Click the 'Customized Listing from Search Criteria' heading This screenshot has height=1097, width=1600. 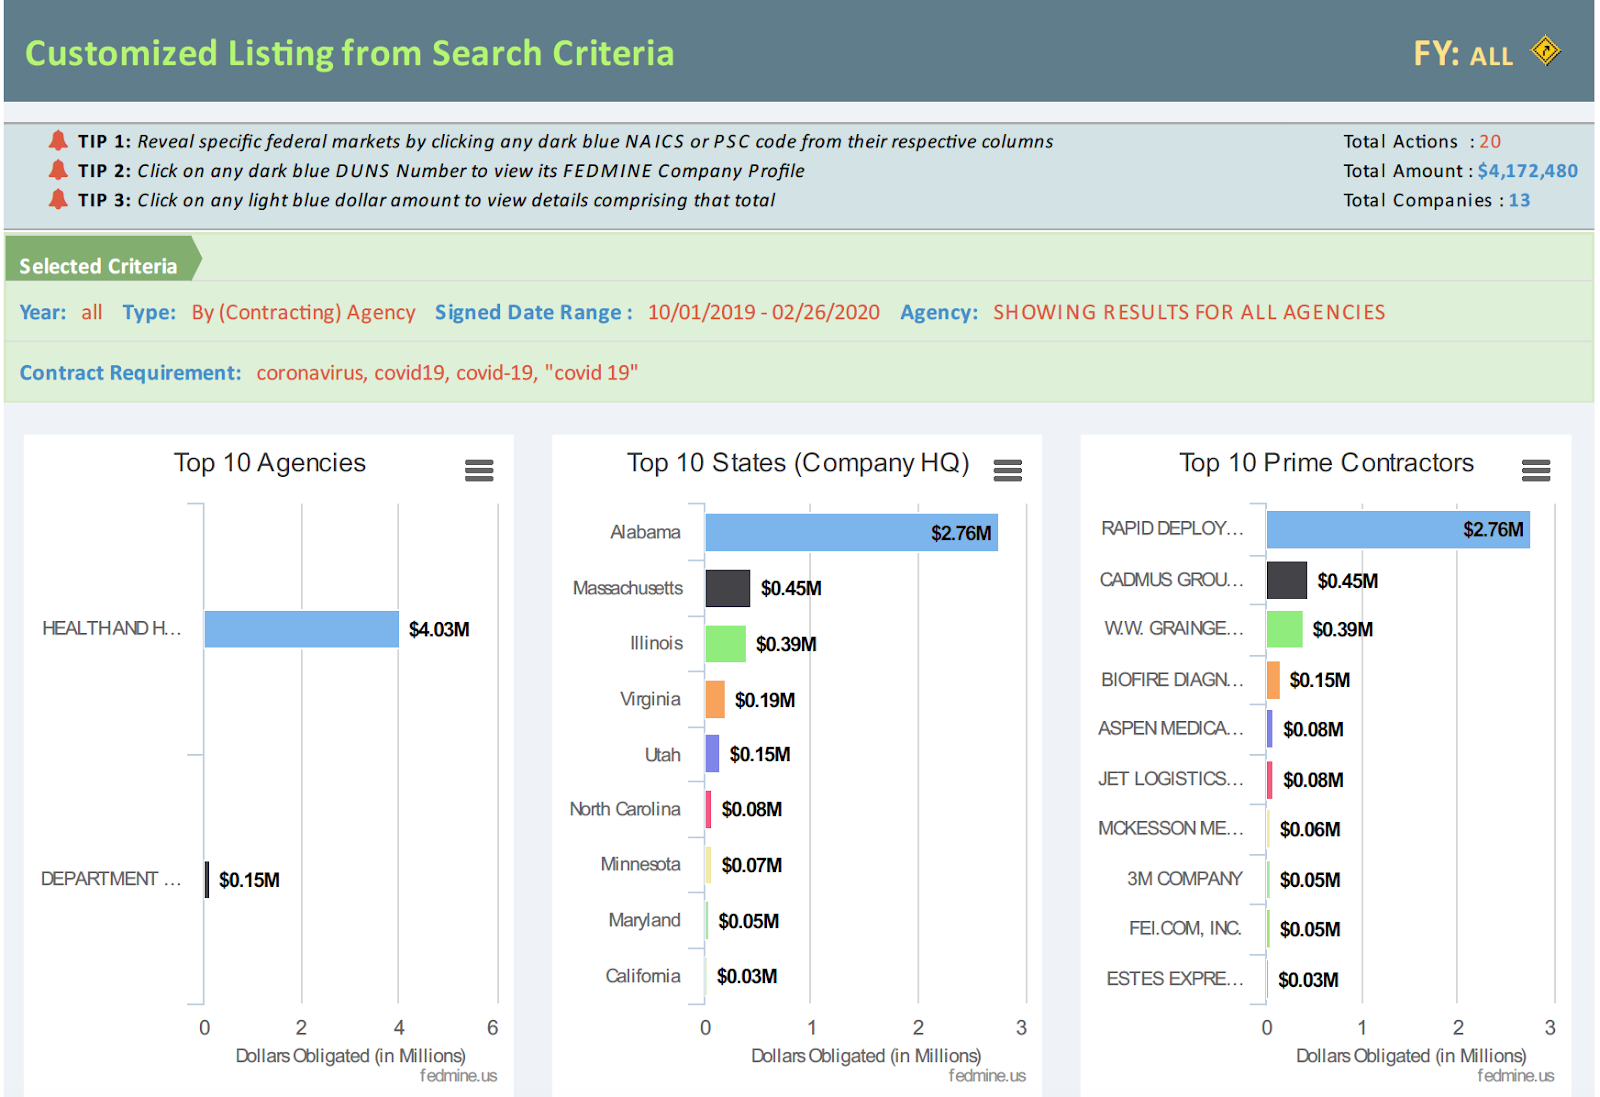pos(349,53)
